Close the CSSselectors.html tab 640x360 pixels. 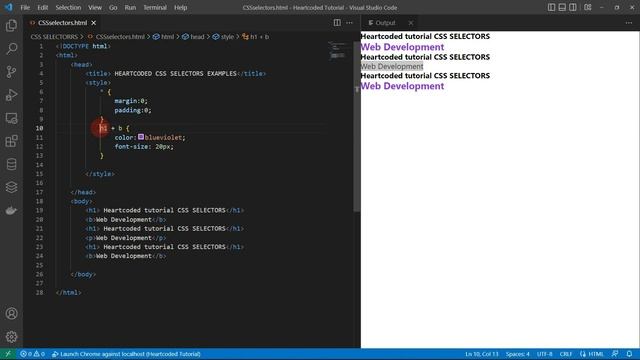coord(94,23)
